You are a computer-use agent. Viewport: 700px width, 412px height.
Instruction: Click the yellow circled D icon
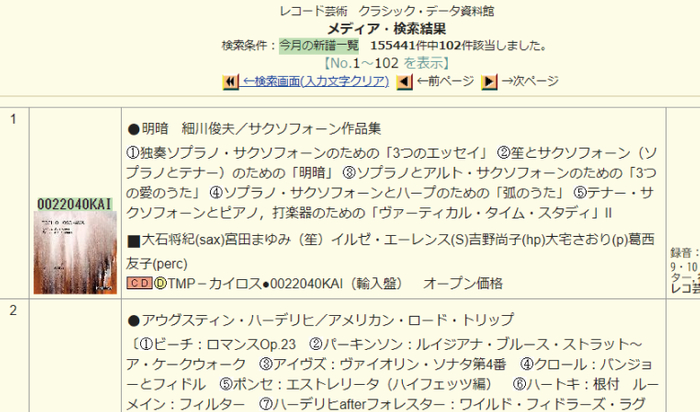tap(160, 283)
